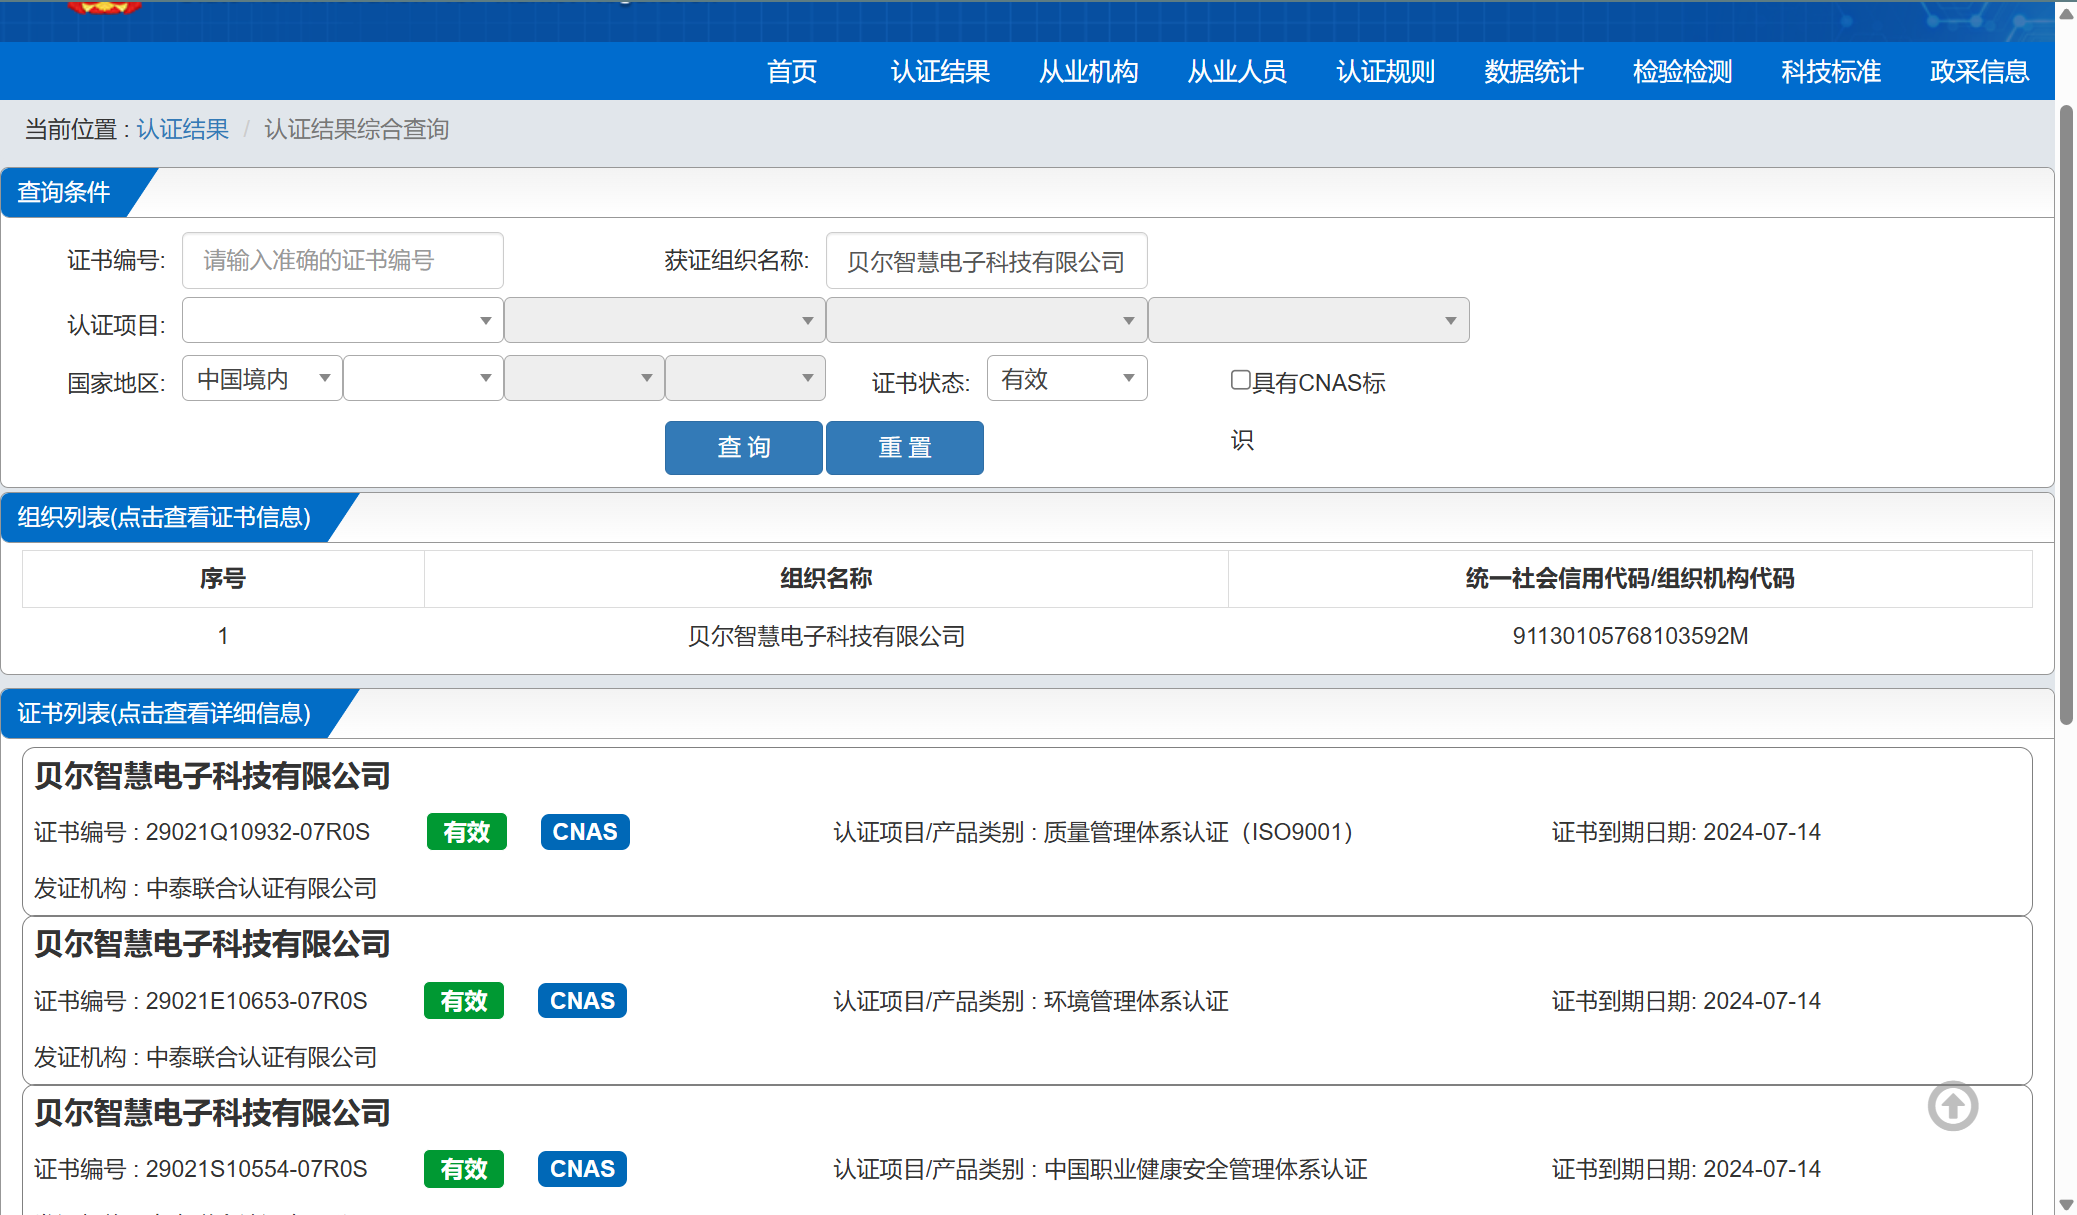Image resolution: width=2077 pixels, height=1215 pixels.
Task: Open the 认证结果 navigation menu
Action: click(940, 71)
